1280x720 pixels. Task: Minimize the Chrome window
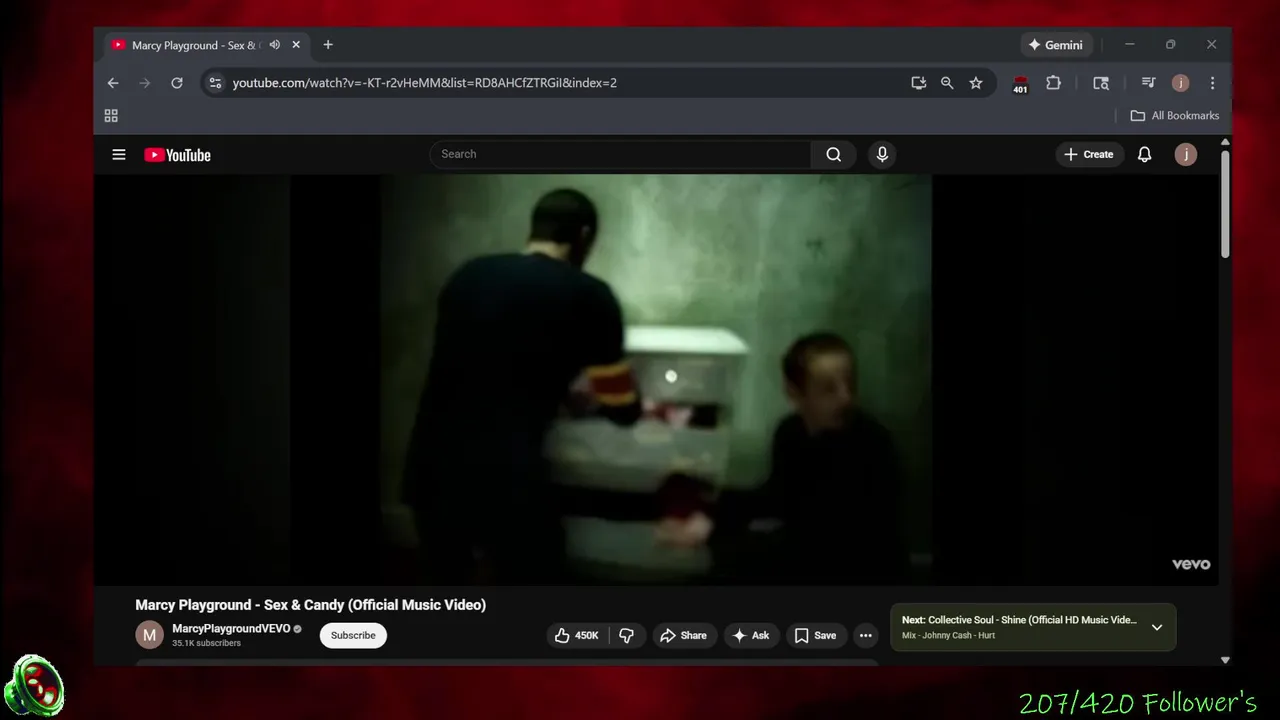pyautogui.click(x=1130, y=45)
